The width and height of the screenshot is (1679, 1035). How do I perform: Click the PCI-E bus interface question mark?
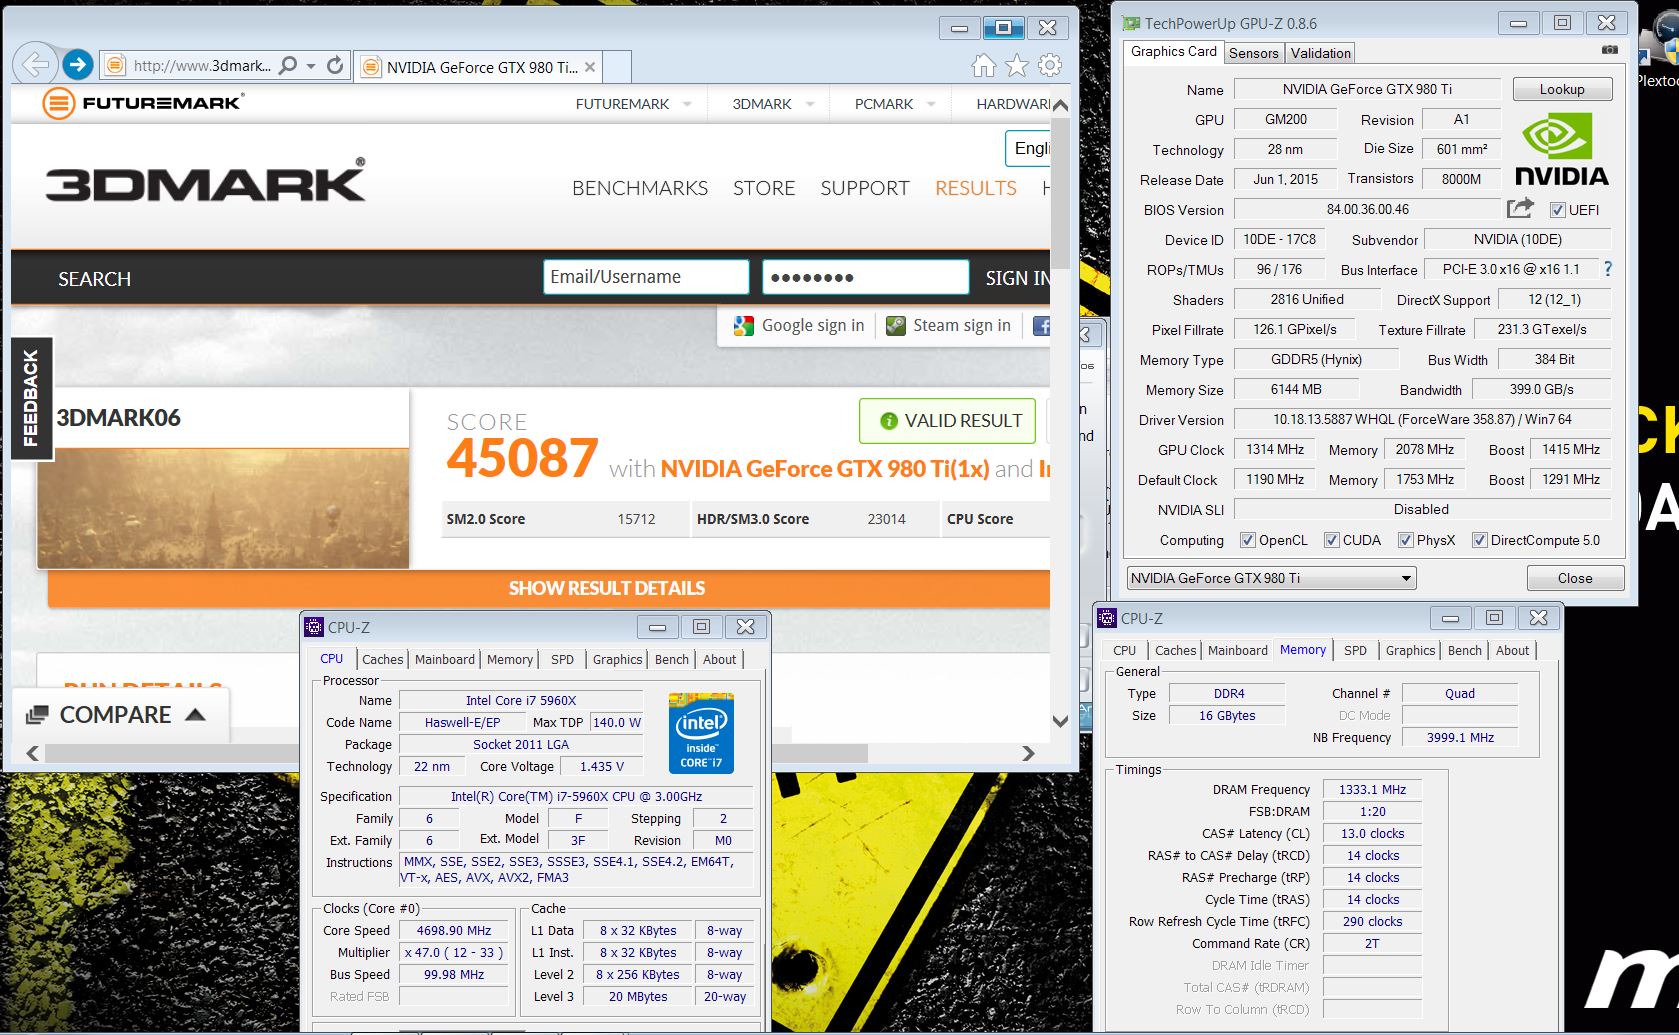pos(1608,269)
